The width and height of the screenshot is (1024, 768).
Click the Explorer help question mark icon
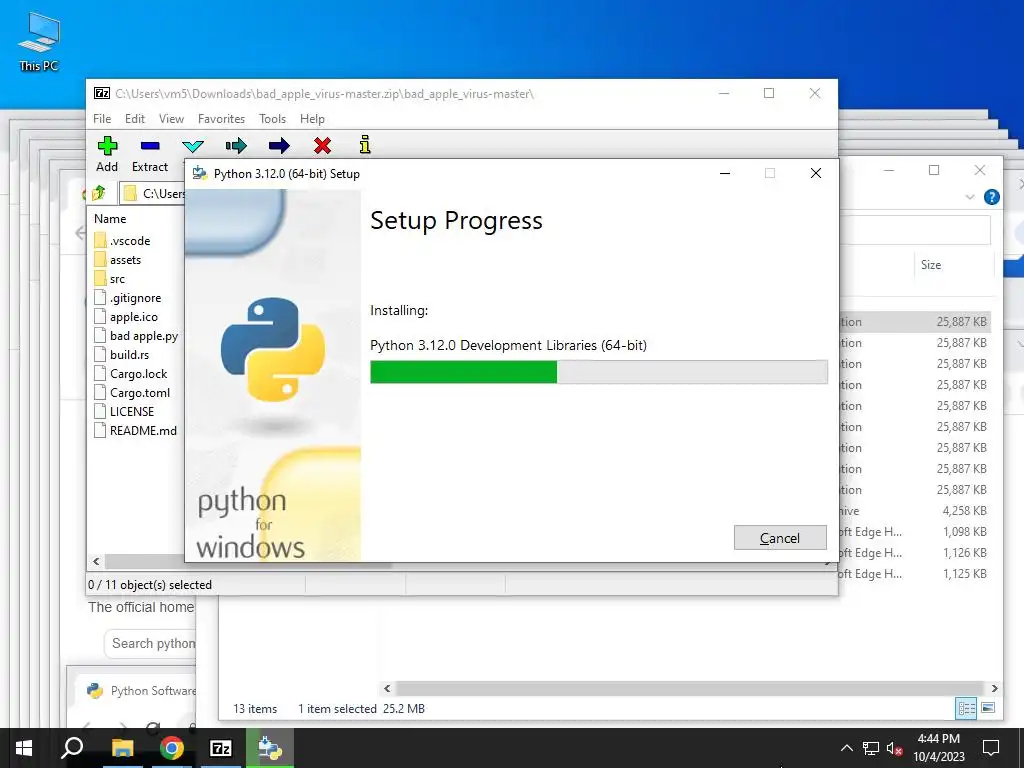tap(991, 197)
